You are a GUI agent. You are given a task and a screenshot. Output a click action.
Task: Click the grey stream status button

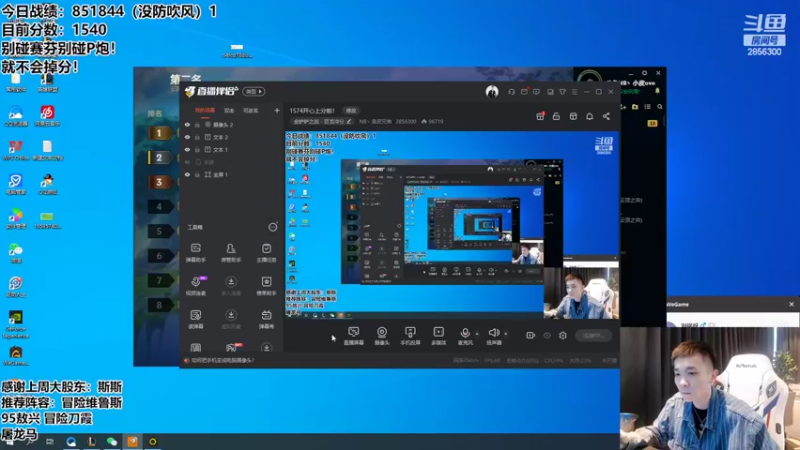click(593, 335)
